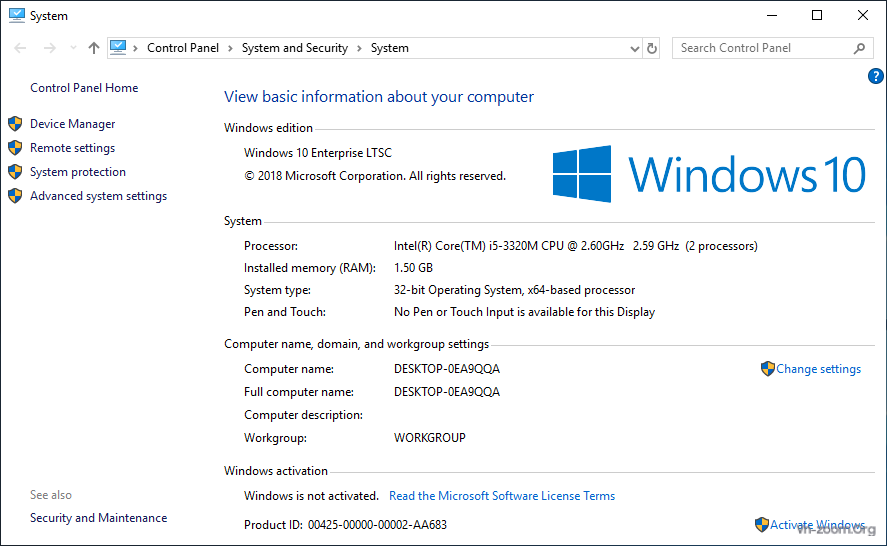Open Remote settings link
The width and height of the screenshot is (887, 546).
click(72, 148)
